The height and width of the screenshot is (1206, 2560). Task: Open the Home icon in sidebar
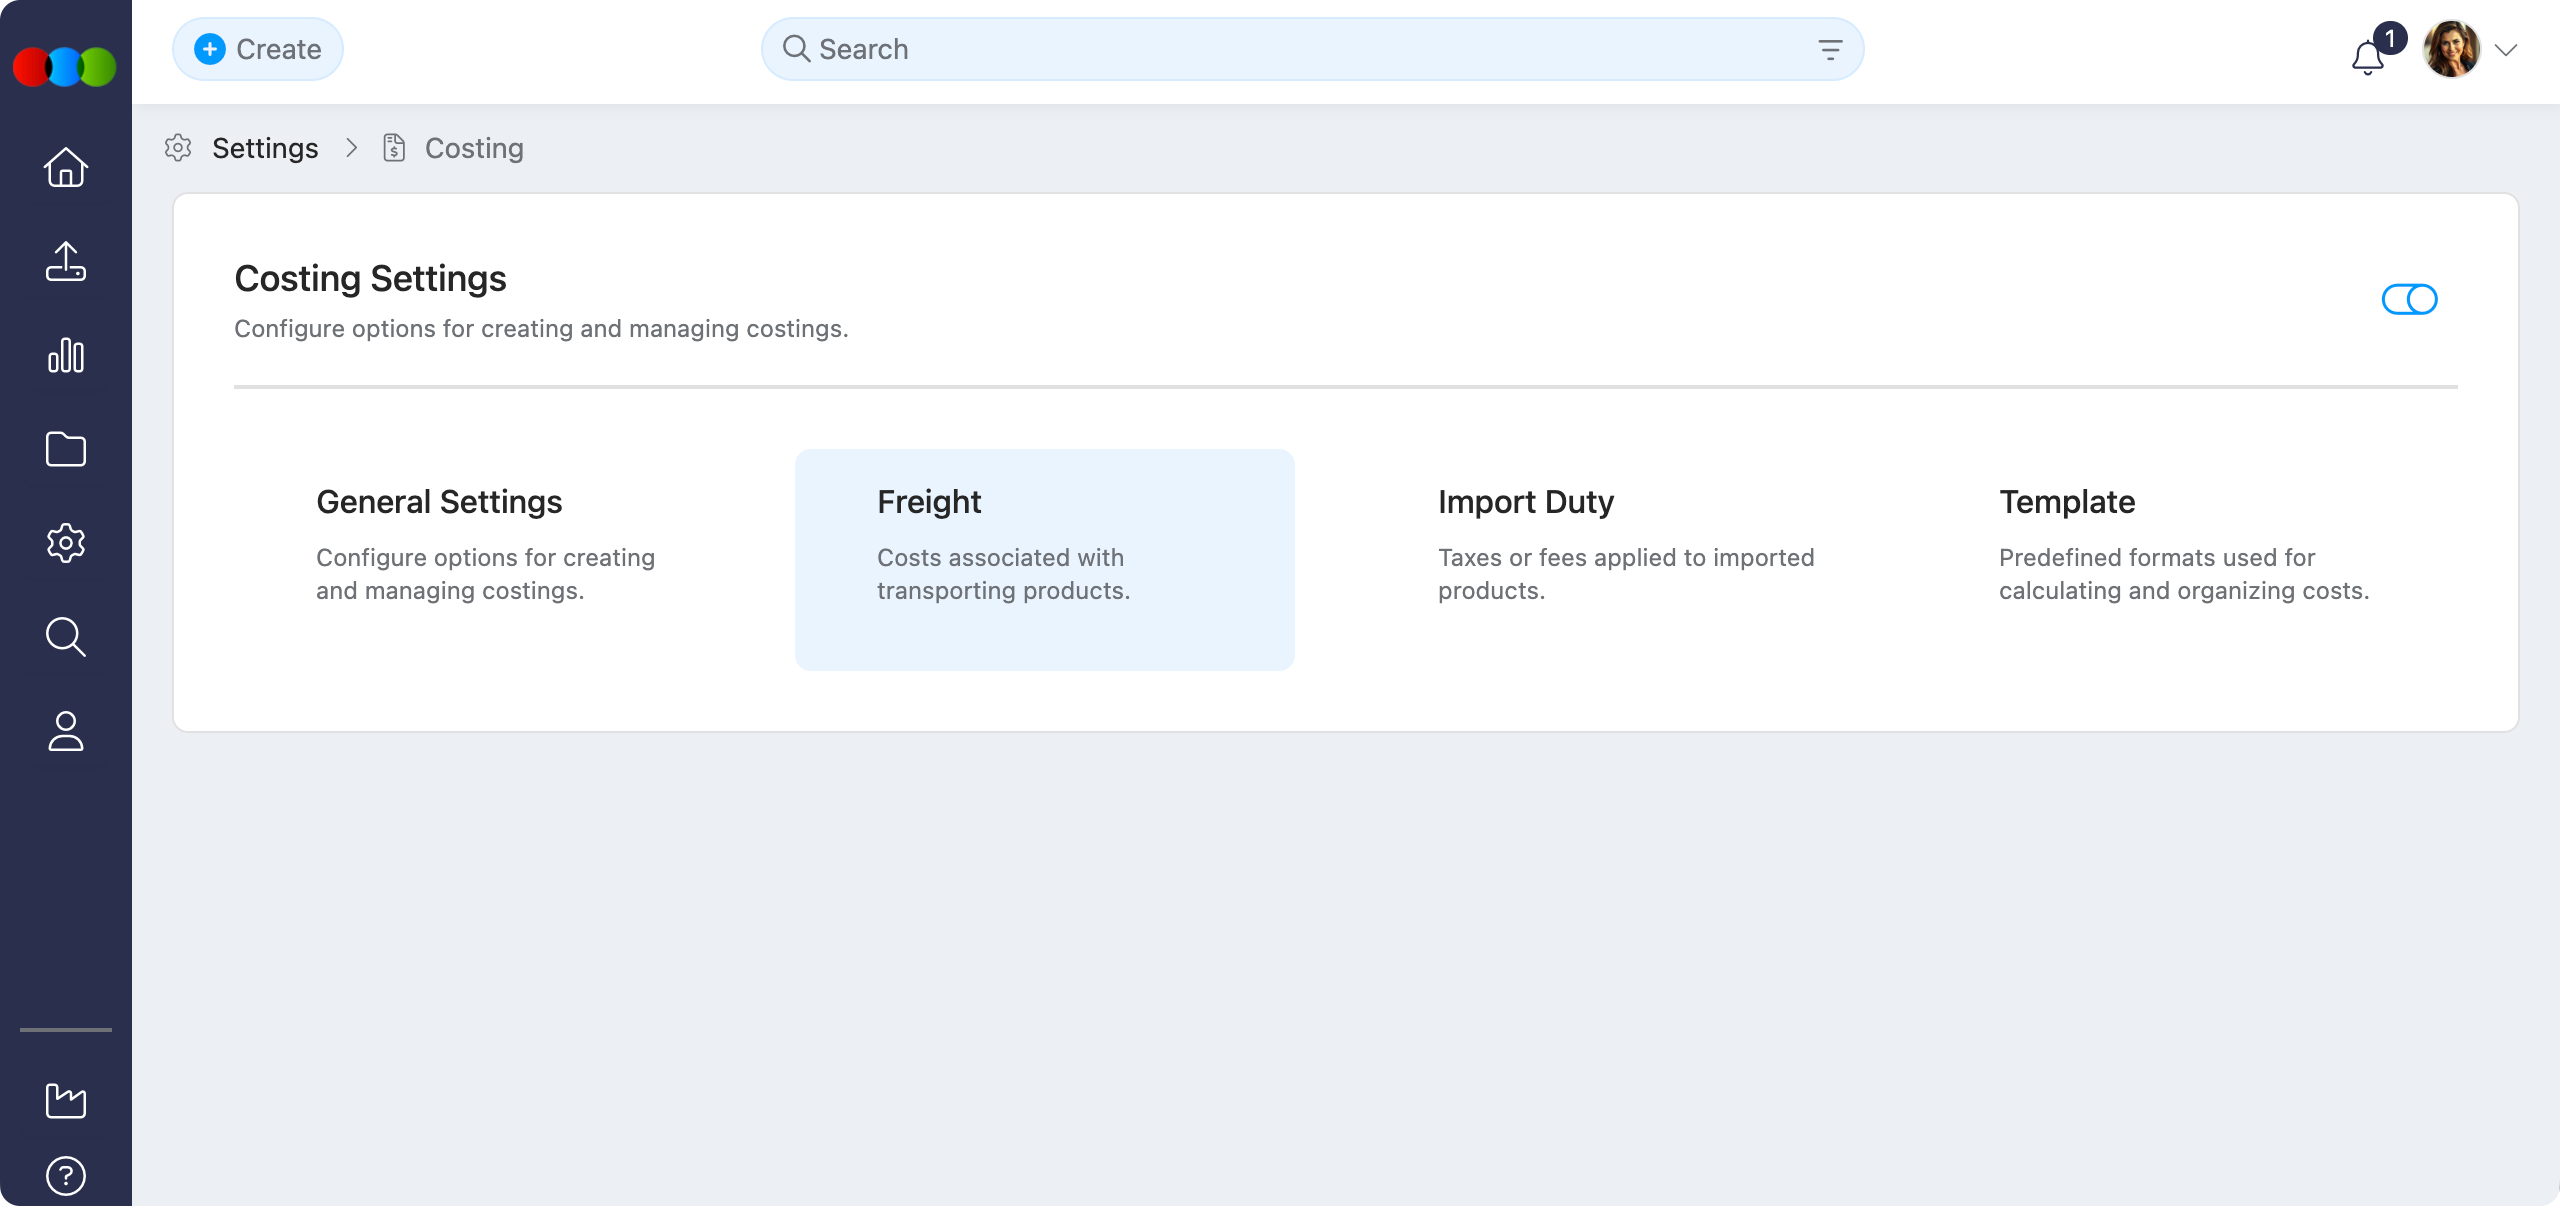(x=66, y=167)
